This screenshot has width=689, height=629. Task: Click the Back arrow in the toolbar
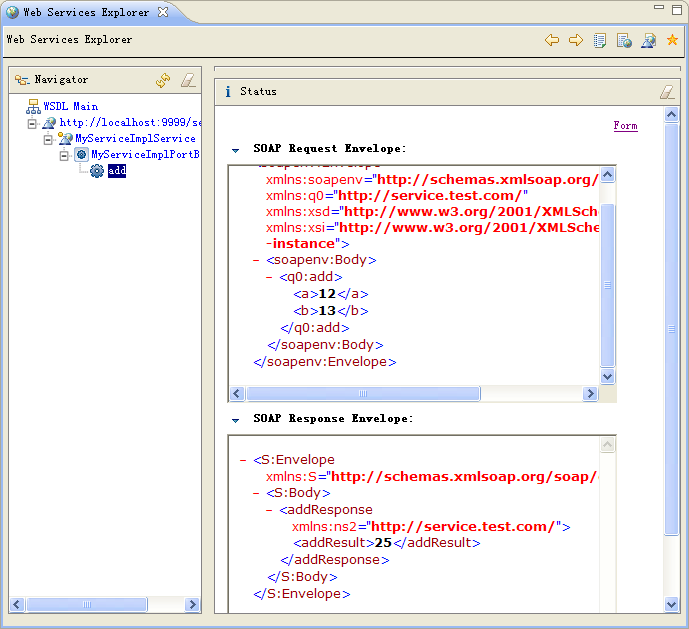click(552, 40)
